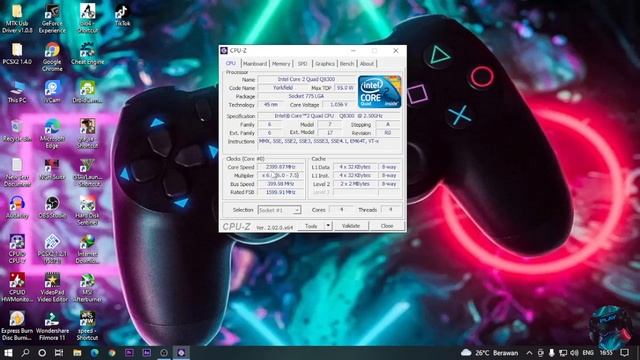This screenshot has width=640, height=360.
Task: Open Express Burn Disc Burning shortcut
Action: 17,325
